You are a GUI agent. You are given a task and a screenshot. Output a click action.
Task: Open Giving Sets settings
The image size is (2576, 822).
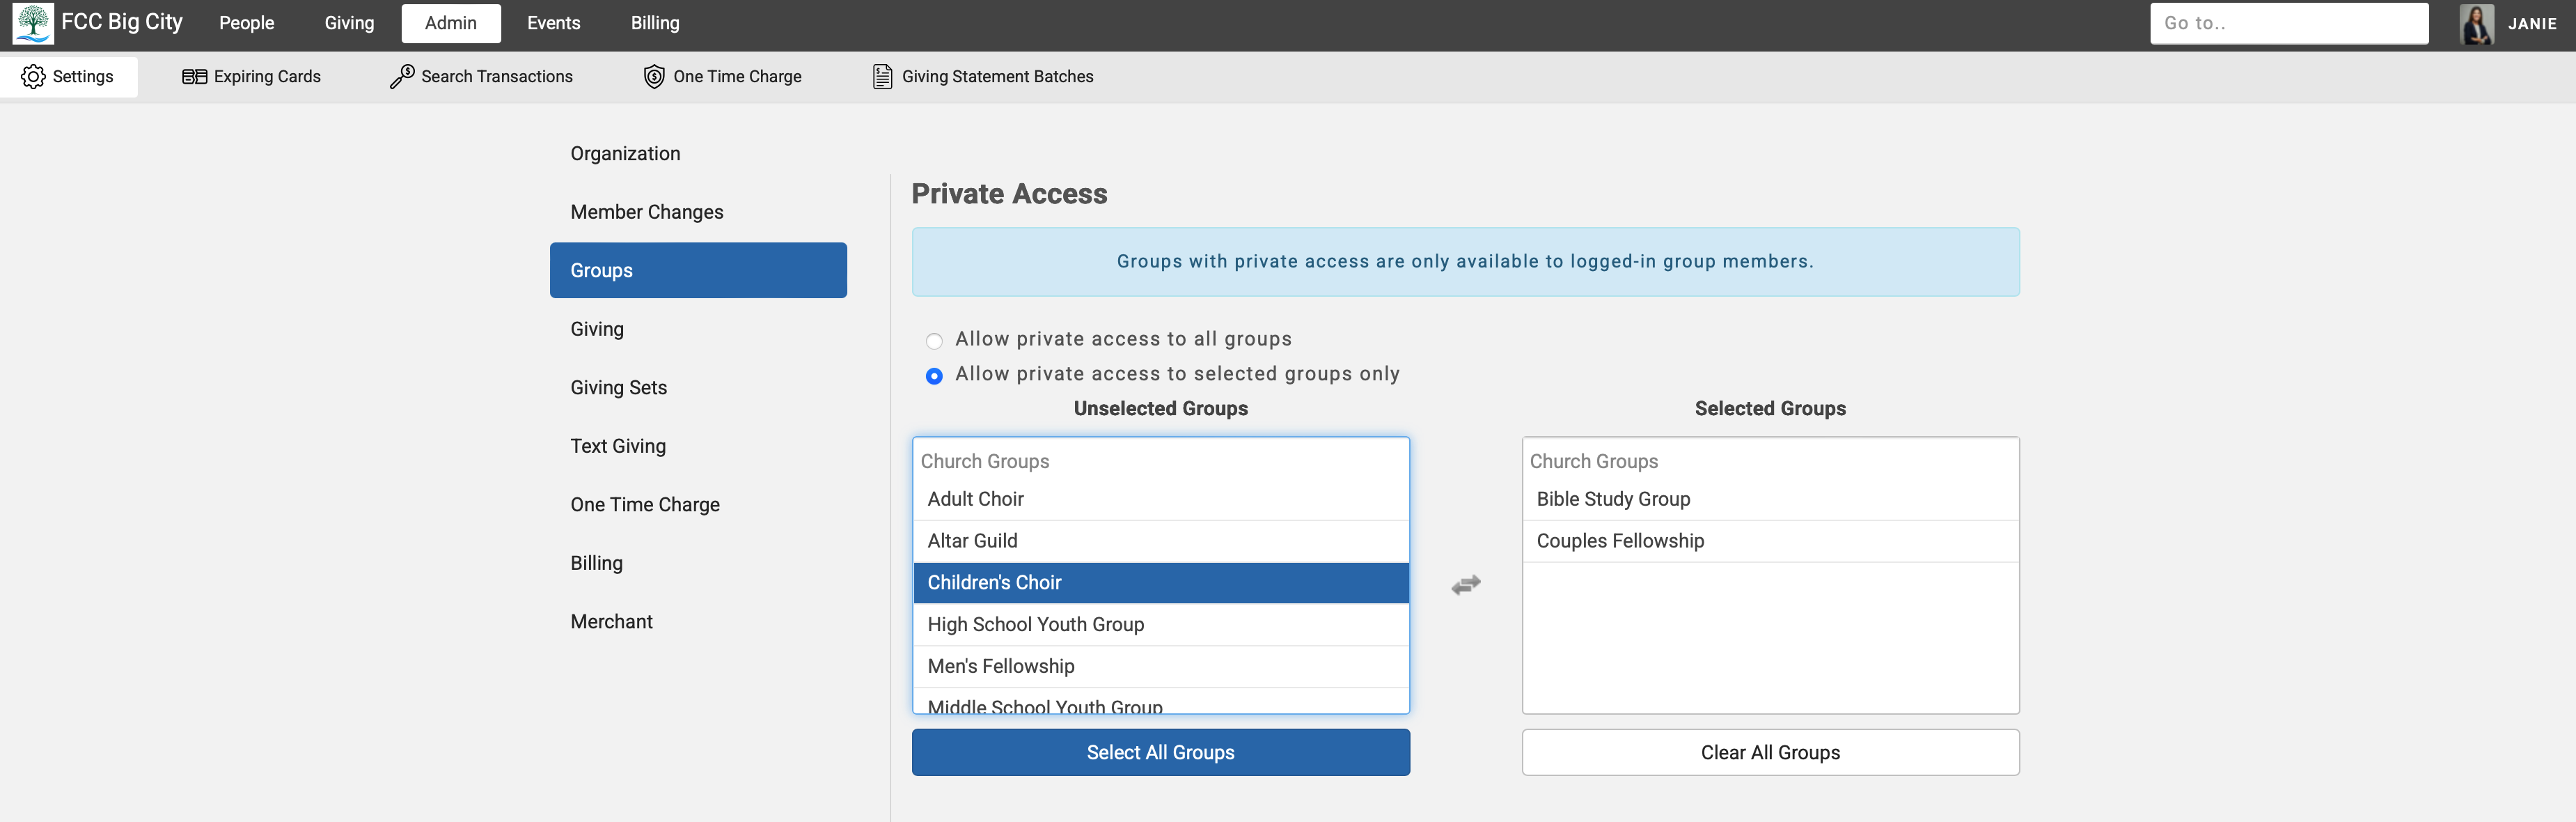(x=618, y=387)
